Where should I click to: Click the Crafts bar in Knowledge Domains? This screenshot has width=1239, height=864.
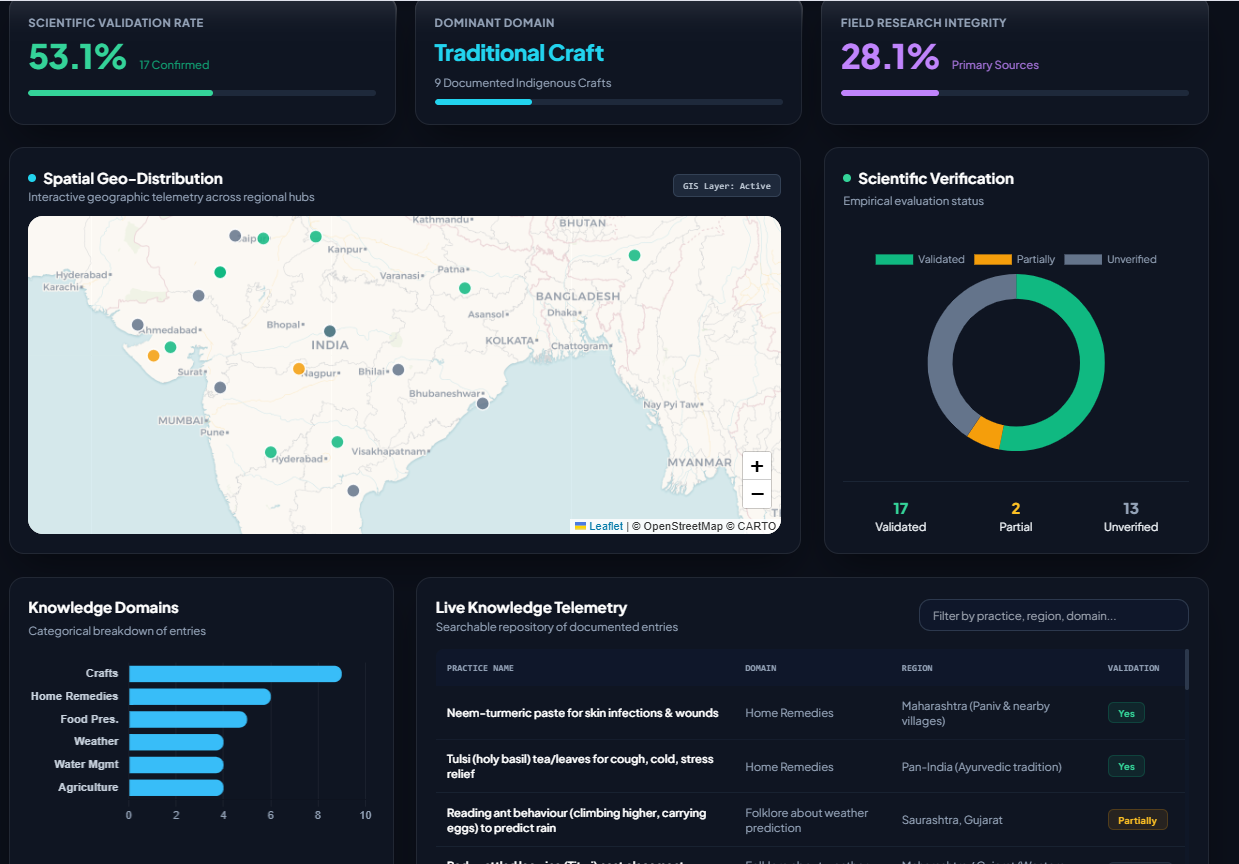(235, 674)
